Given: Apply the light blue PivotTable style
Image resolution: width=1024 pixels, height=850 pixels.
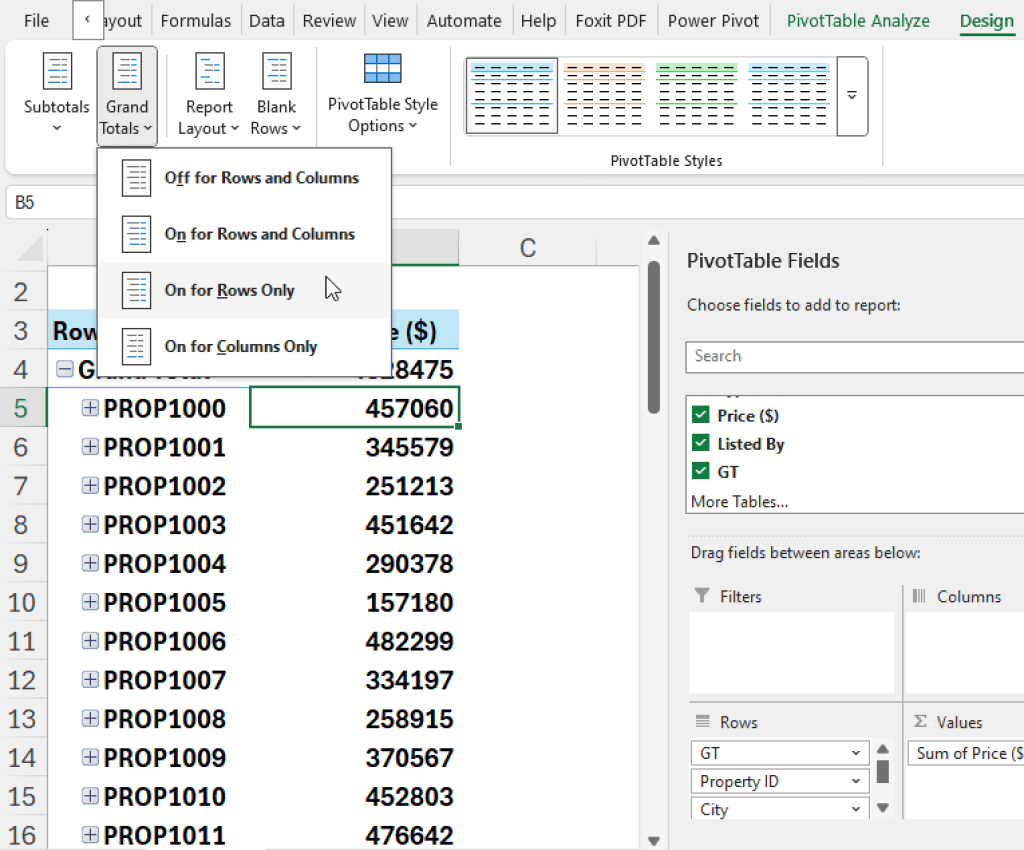Looking at the screenshot, I should pyautogui.click(x=511, y=96).
